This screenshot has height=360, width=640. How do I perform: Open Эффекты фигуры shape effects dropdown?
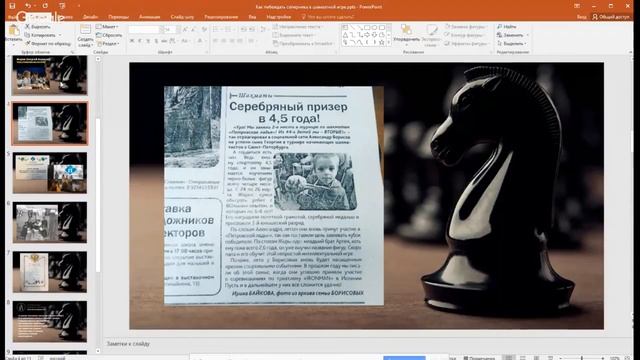(467, 43)
